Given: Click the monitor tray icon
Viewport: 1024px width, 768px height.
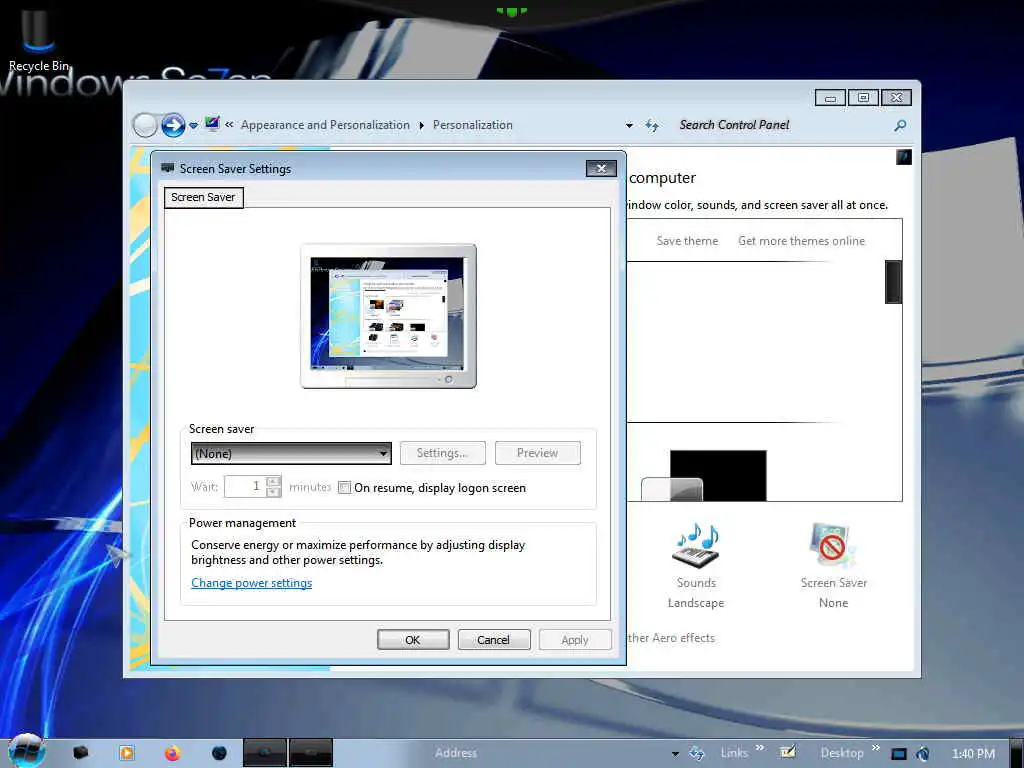Looking at the screenshot, I should pyautogui.click(x=899, y=754).
